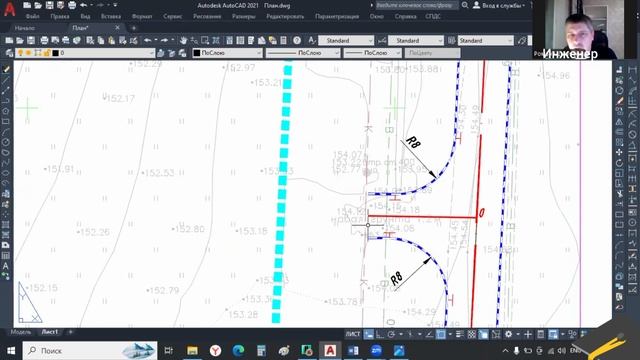Open the Рисование menu
The image size is (640, 360).
(207, 17)
